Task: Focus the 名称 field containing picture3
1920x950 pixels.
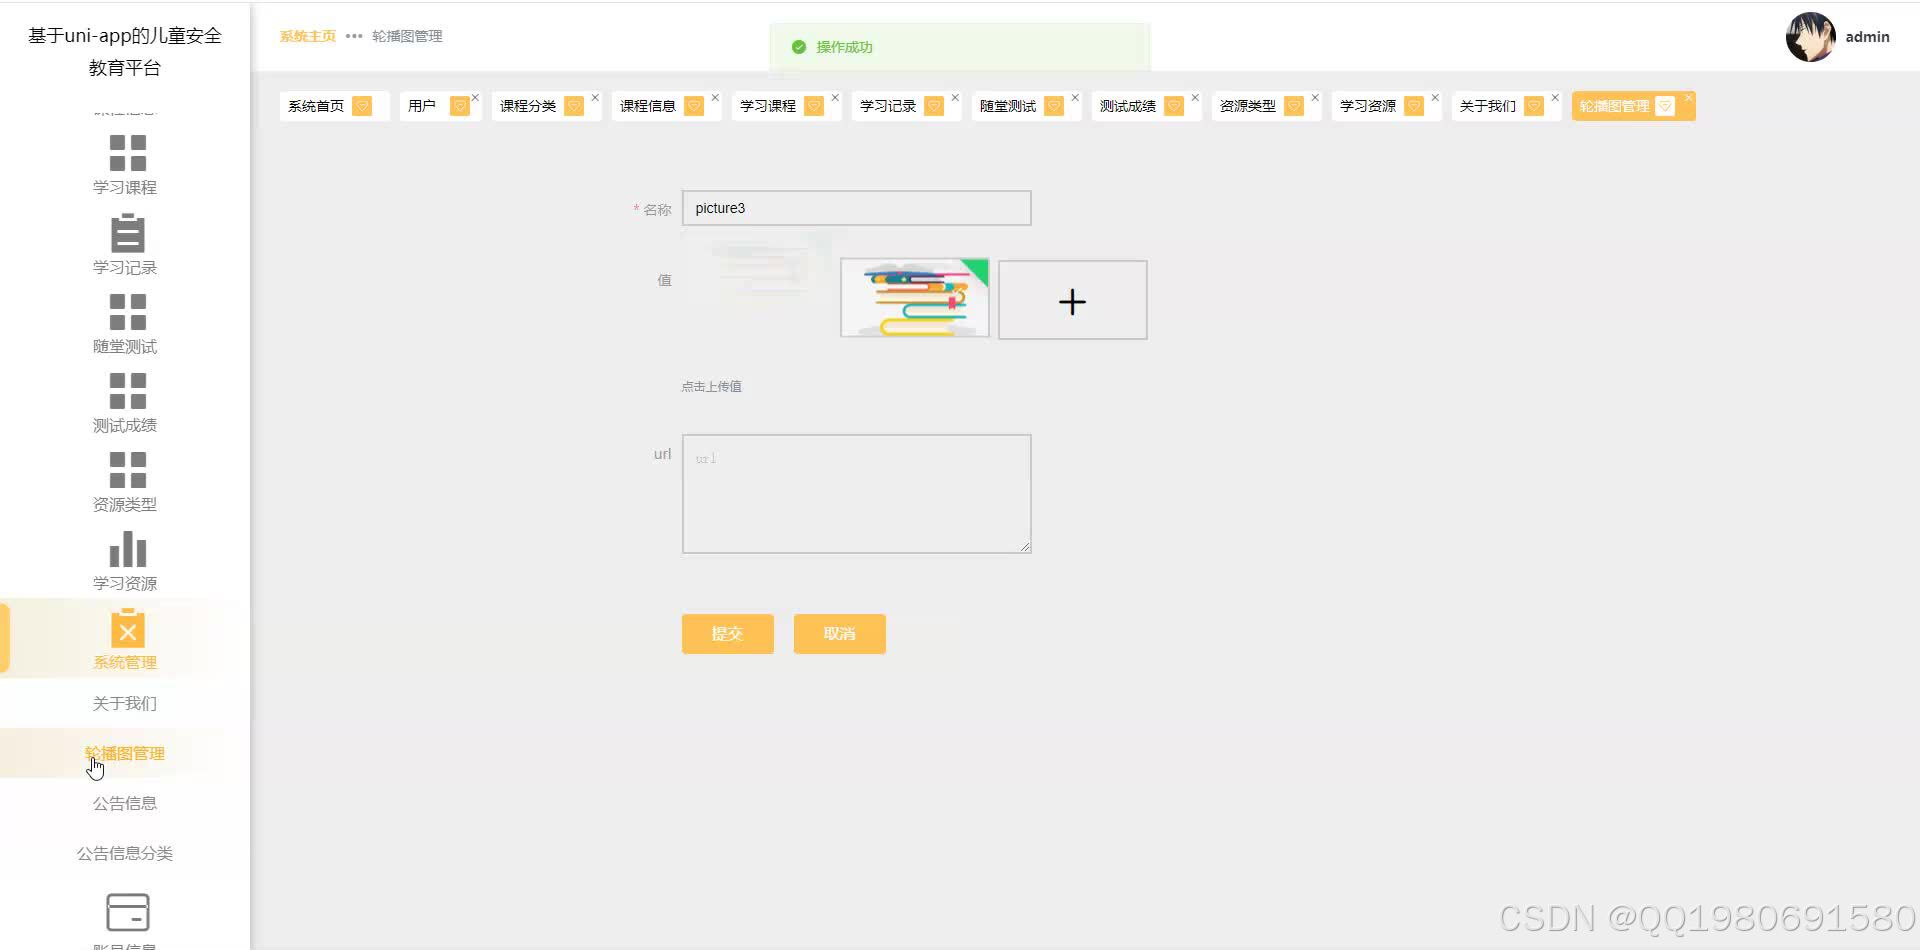Action: (857, 208)
